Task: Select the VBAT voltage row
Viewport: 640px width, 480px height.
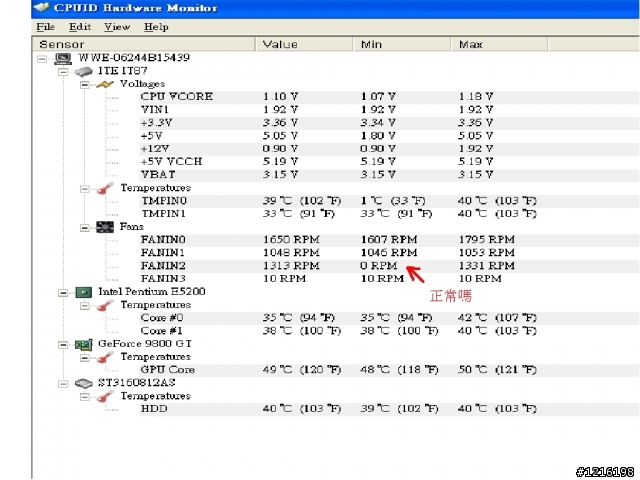Action: [x=389, y=175]
